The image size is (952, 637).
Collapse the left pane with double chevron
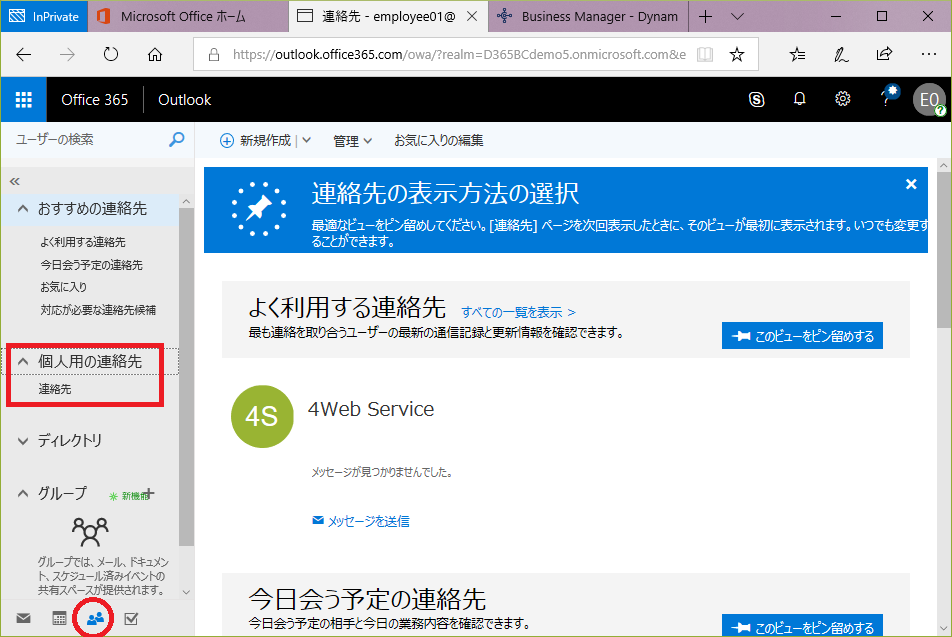point(15,181)
